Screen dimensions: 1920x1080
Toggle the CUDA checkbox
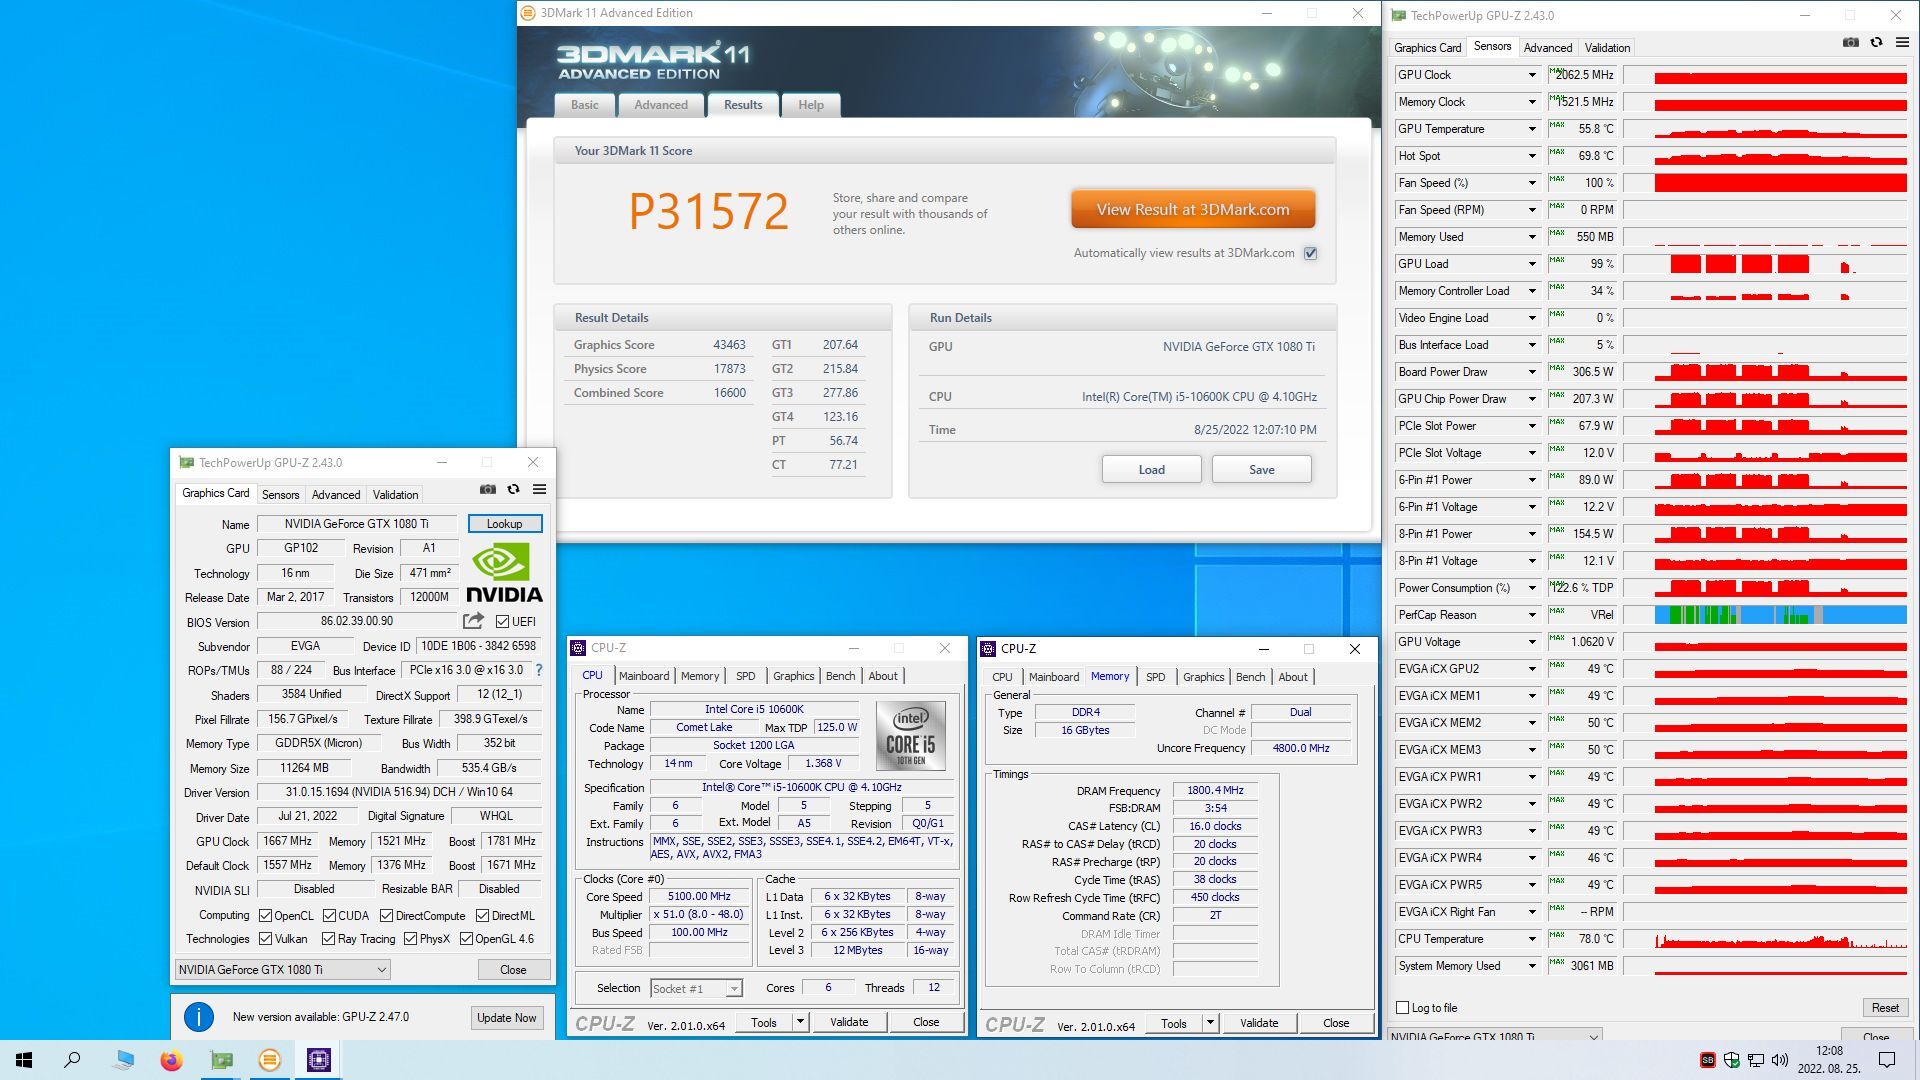pyautogui.click(x=329, y=916)
